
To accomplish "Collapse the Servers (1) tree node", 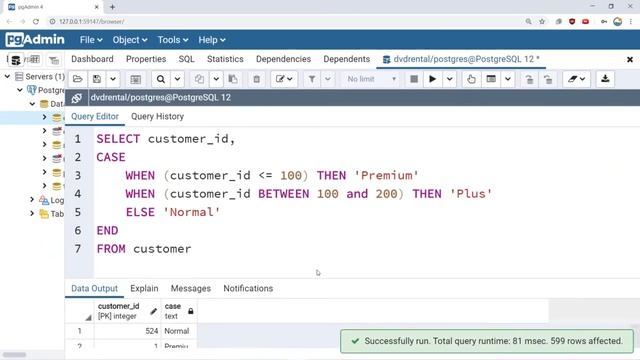I will [x=7, y=76].
